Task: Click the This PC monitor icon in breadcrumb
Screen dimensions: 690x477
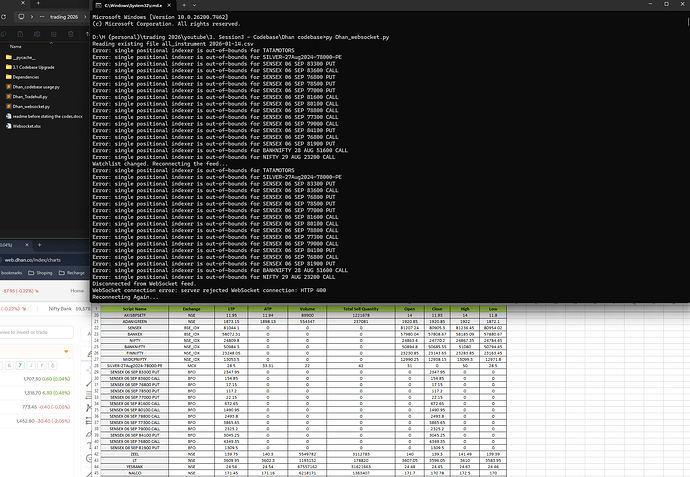Action: (21, 17)
